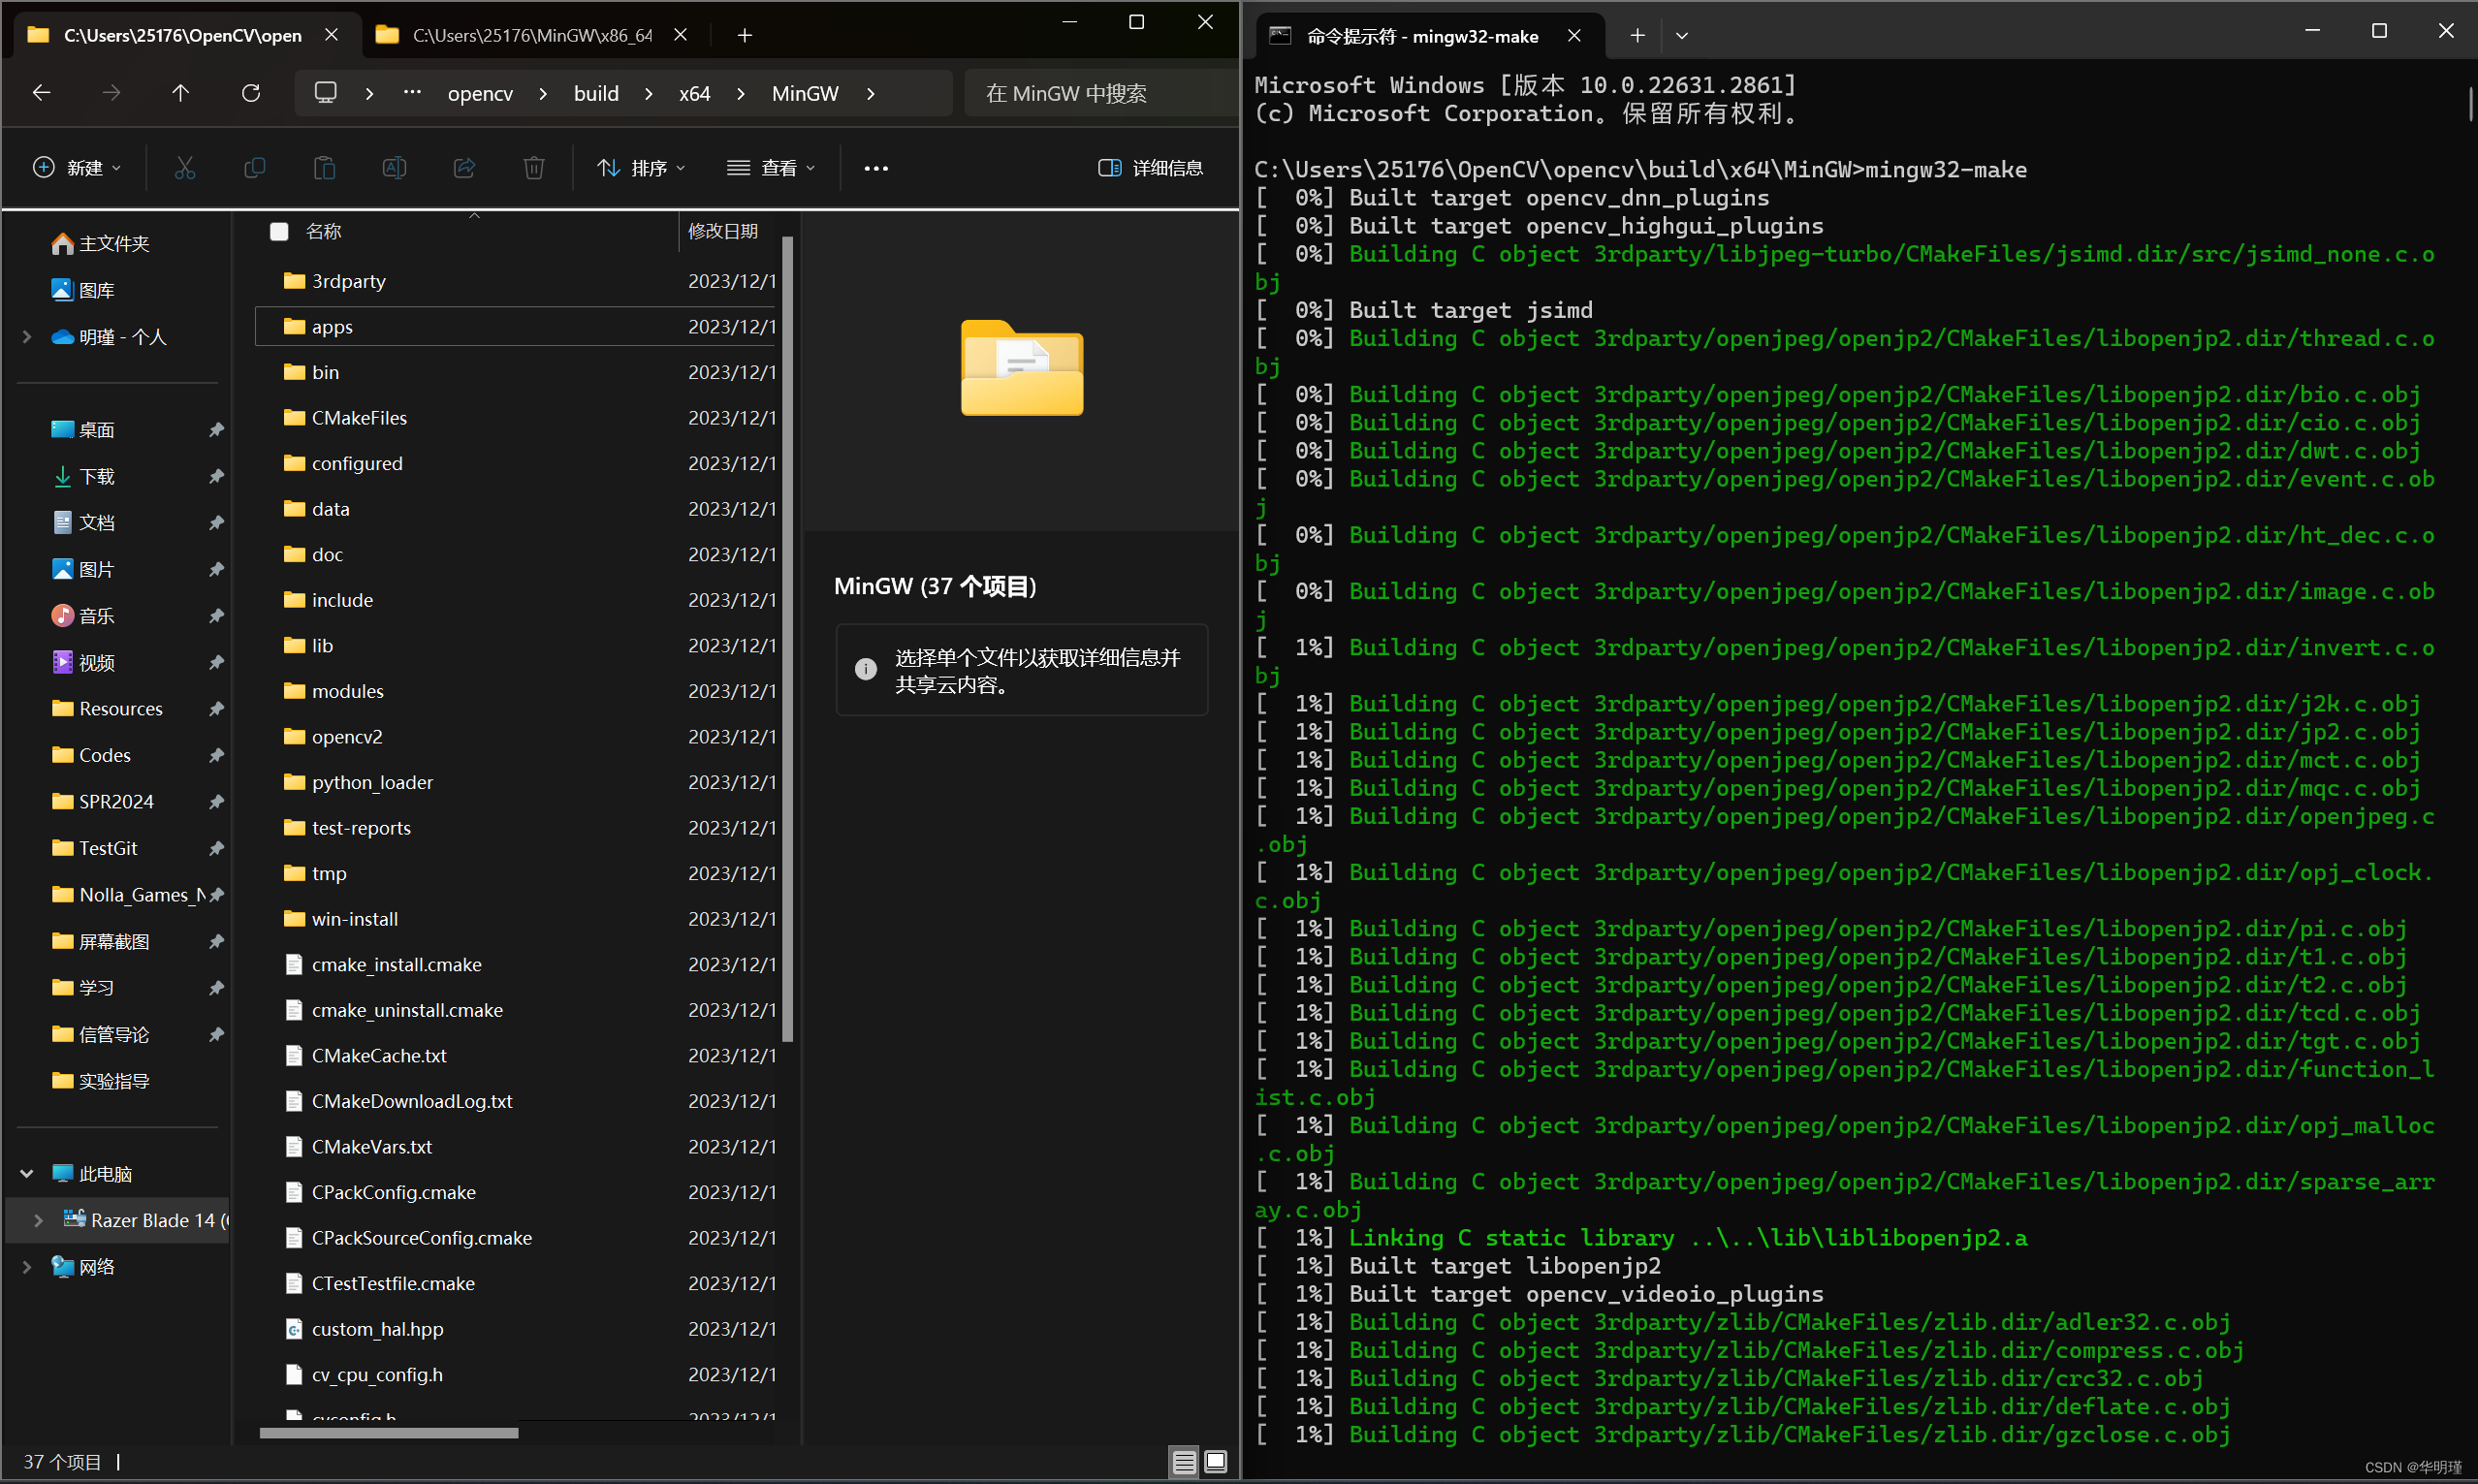Go up one directory level
This screenshot has height=1484, width=2478.
click(181, 93)
